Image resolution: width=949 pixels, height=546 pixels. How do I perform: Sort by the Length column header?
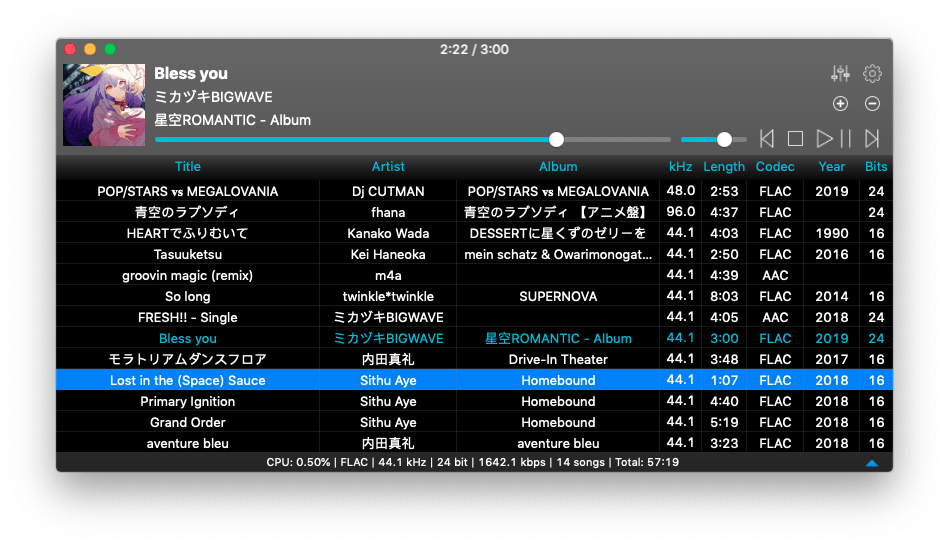tap(724, 166)
